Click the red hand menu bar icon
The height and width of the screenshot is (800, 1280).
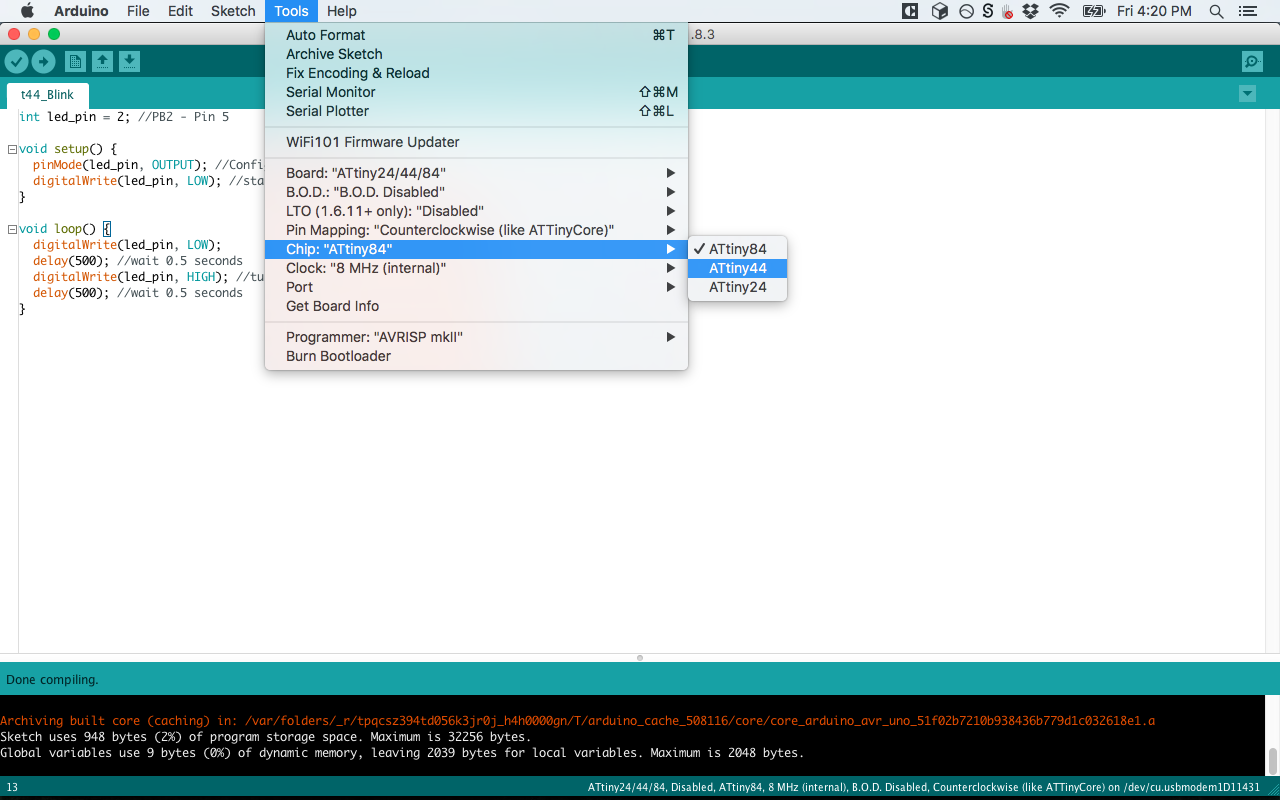1008,11
